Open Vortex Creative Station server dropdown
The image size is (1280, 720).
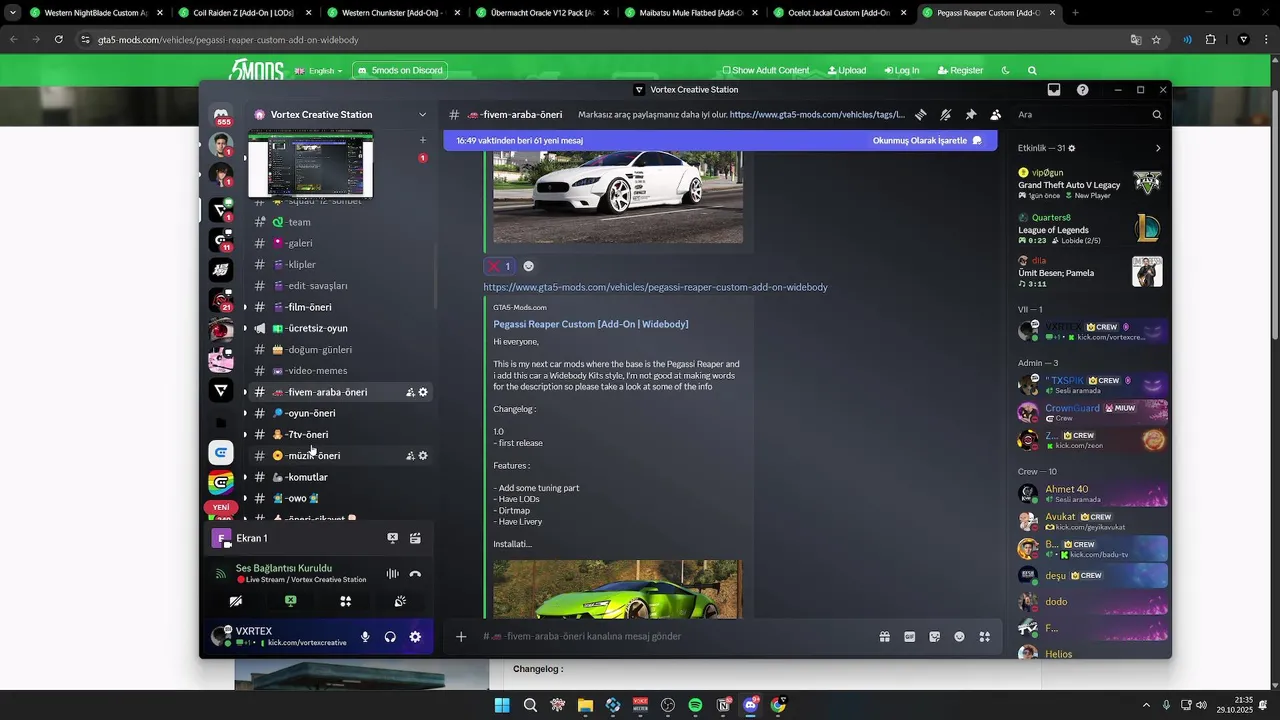point(423,115)
